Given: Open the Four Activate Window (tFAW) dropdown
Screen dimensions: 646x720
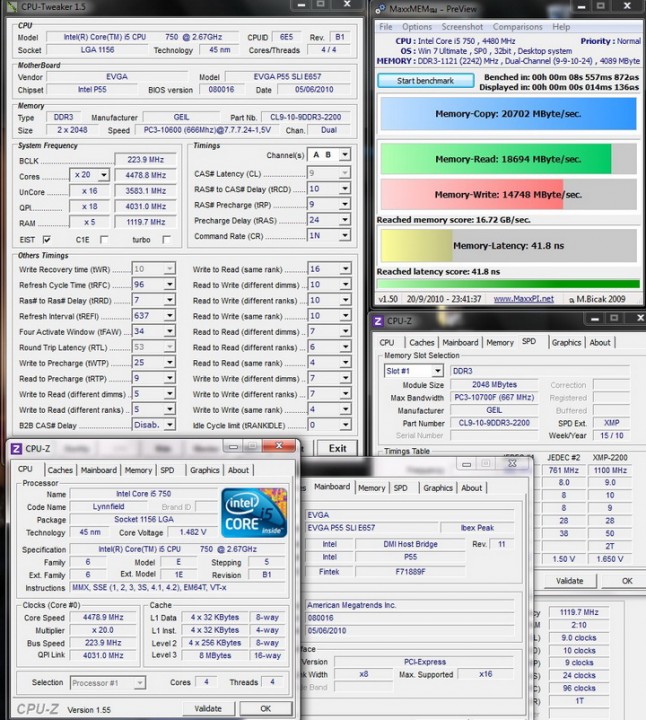Looking at the screenshot, I should 169,331.
